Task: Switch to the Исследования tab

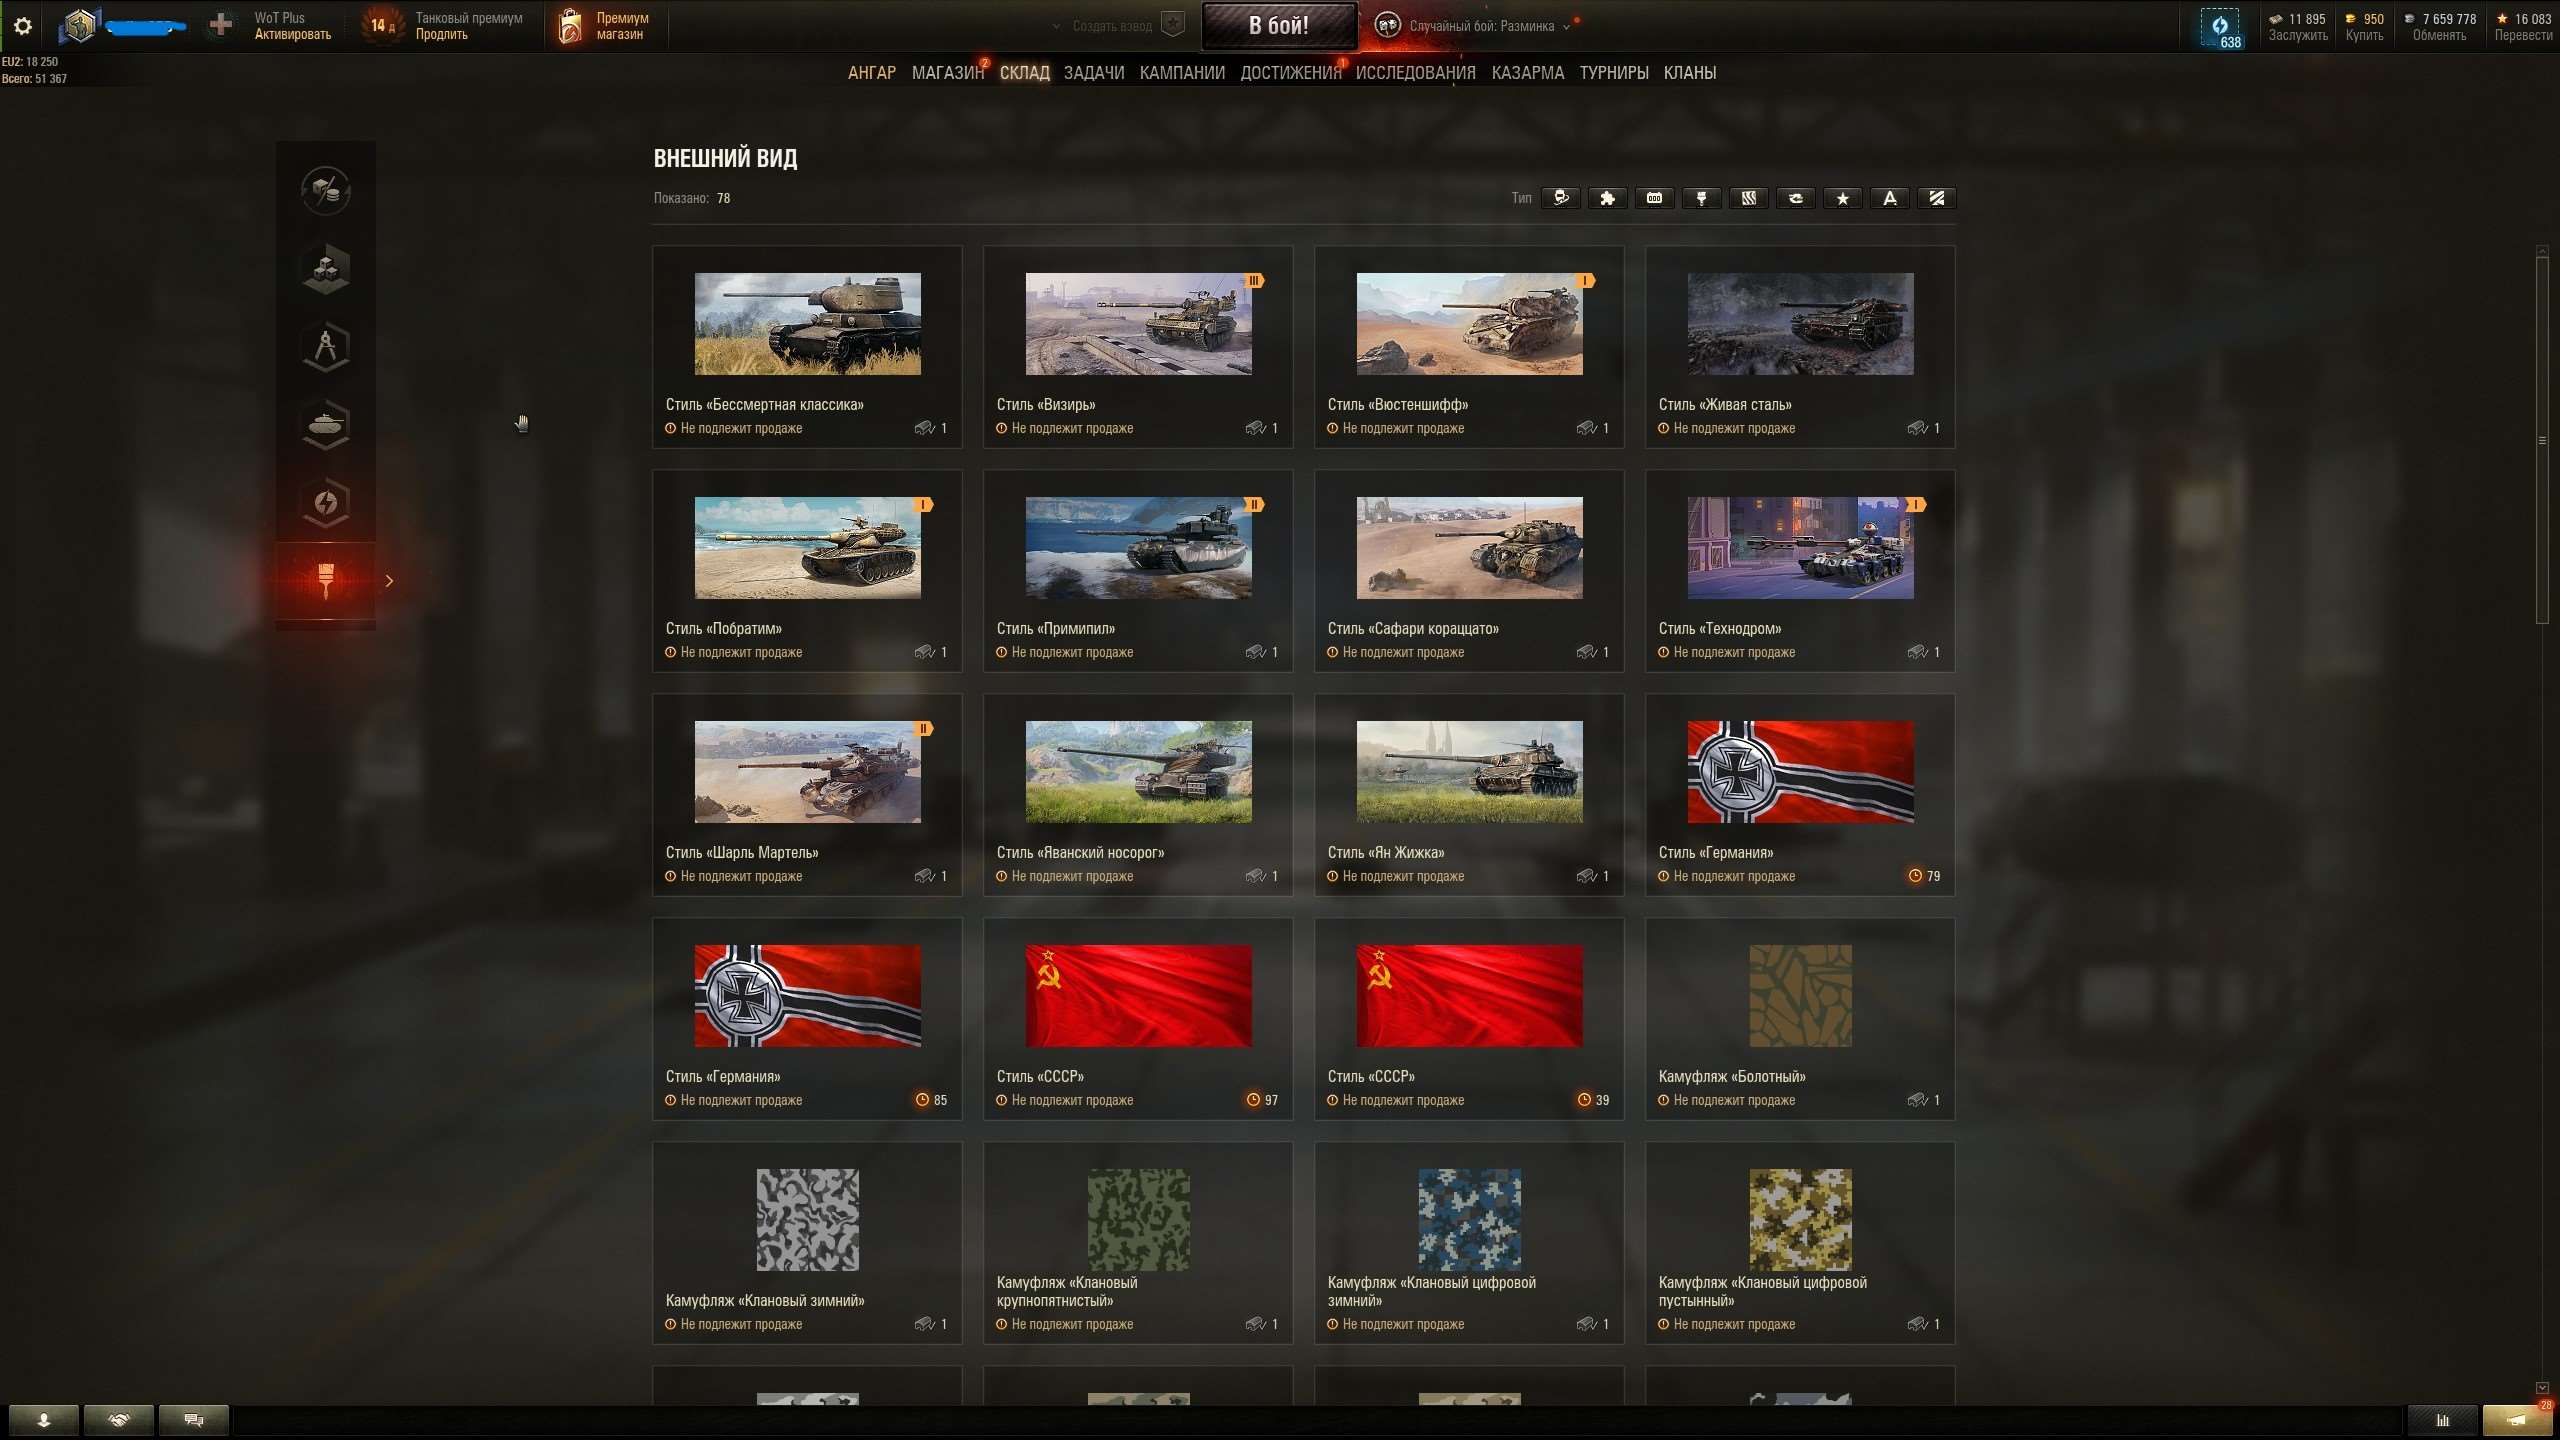Action: pyautogui.click(x=1415, y=73)
